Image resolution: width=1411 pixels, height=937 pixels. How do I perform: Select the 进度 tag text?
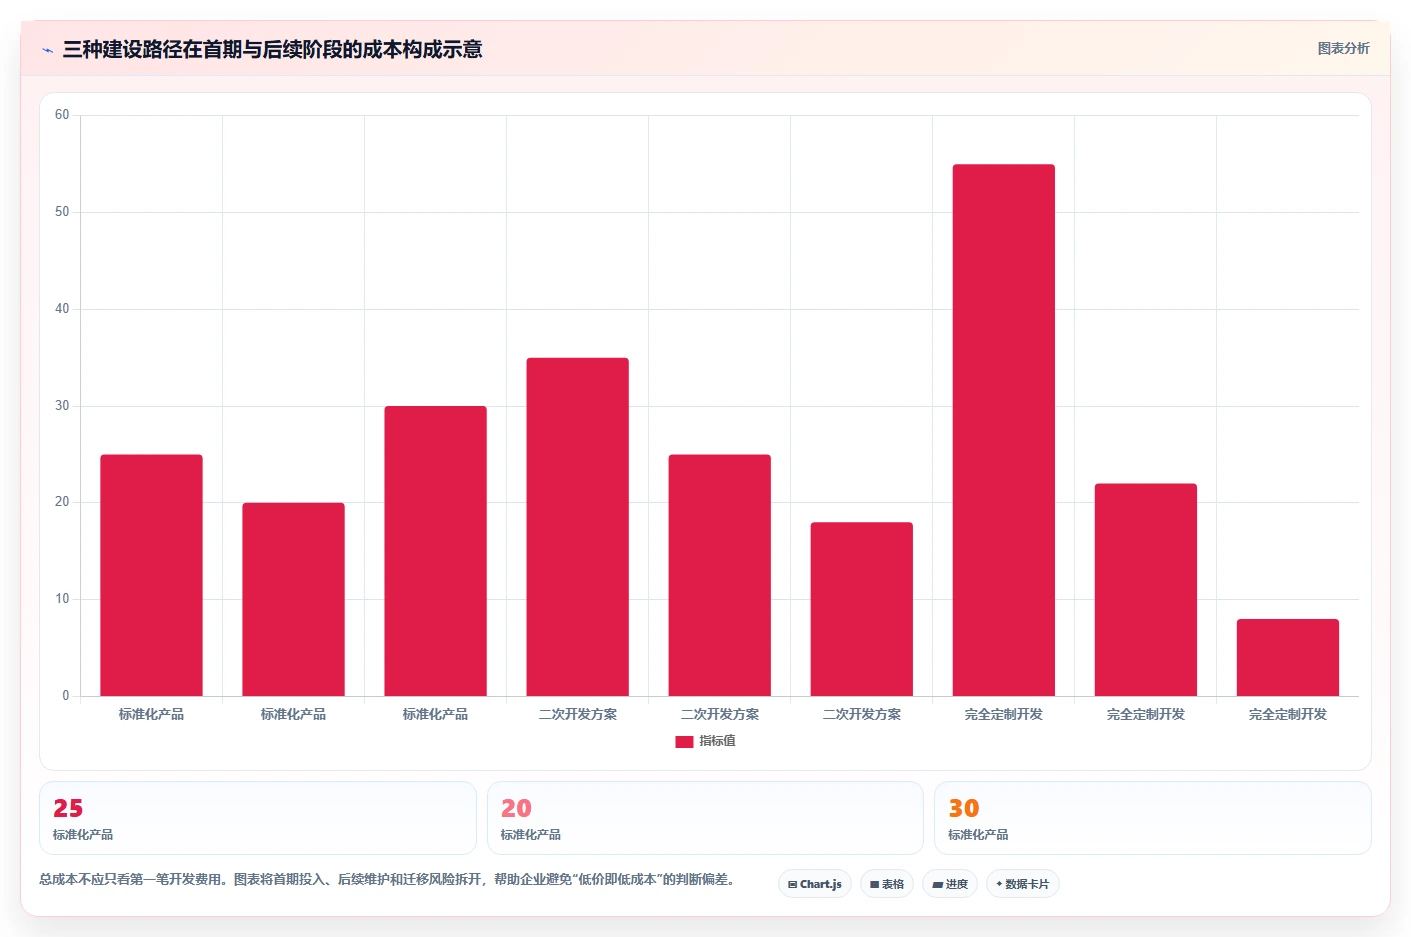957,884
